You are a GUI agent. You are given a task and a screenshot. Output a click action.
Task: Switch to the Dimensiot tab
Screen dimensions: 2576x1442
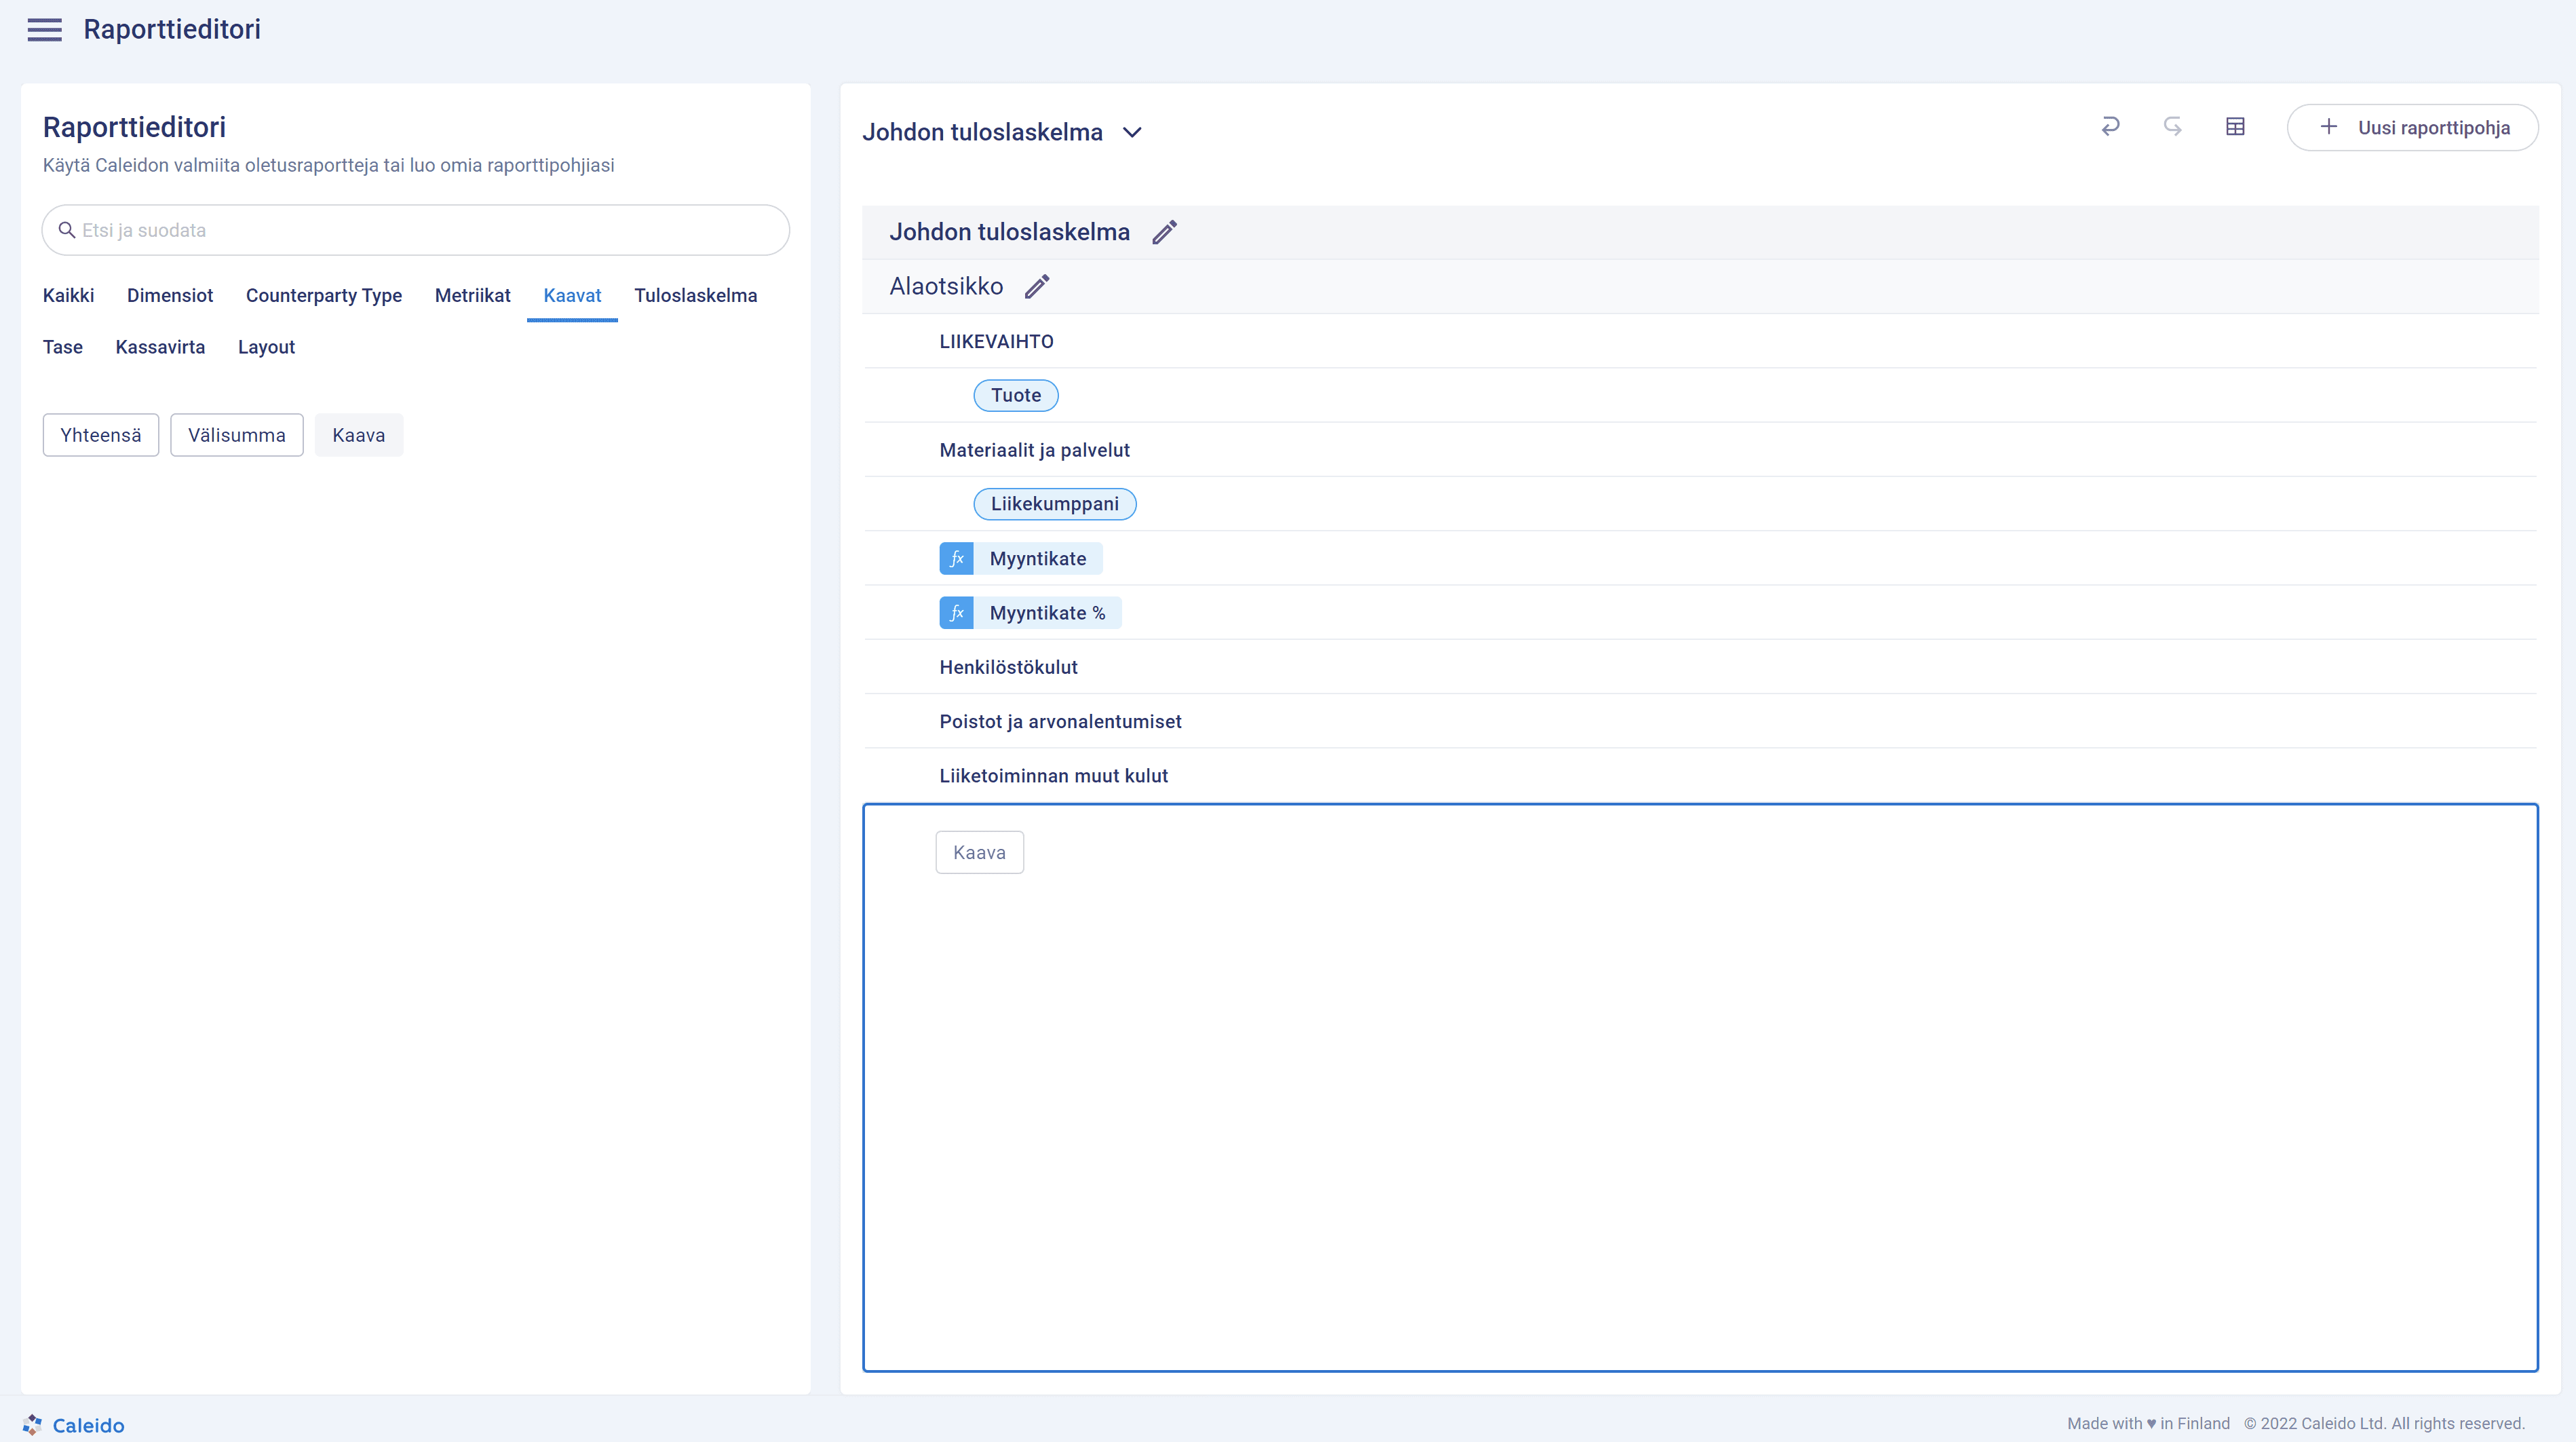pos(170,296)
